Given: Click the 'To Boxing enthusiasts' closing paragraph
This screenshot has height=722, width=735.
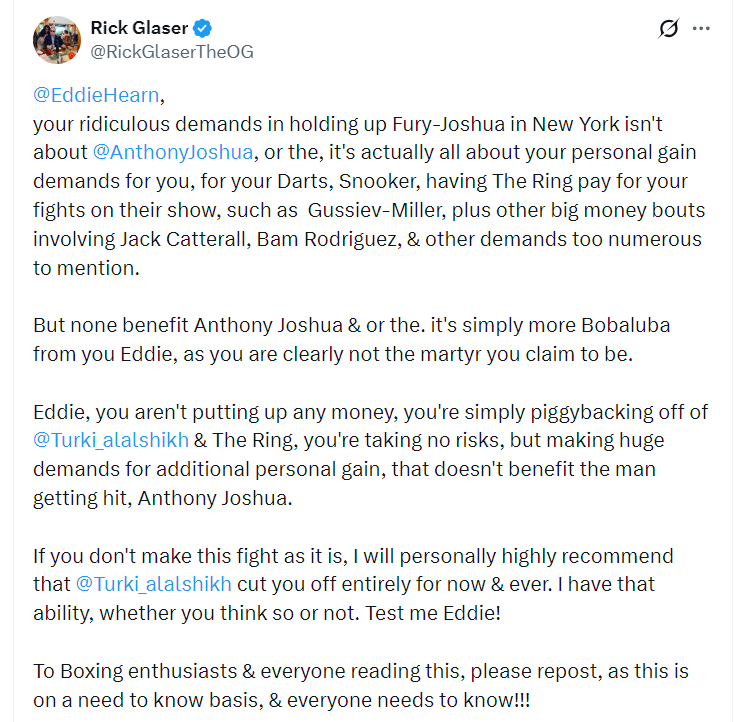Looking at the screenshot, I should 360,685.
